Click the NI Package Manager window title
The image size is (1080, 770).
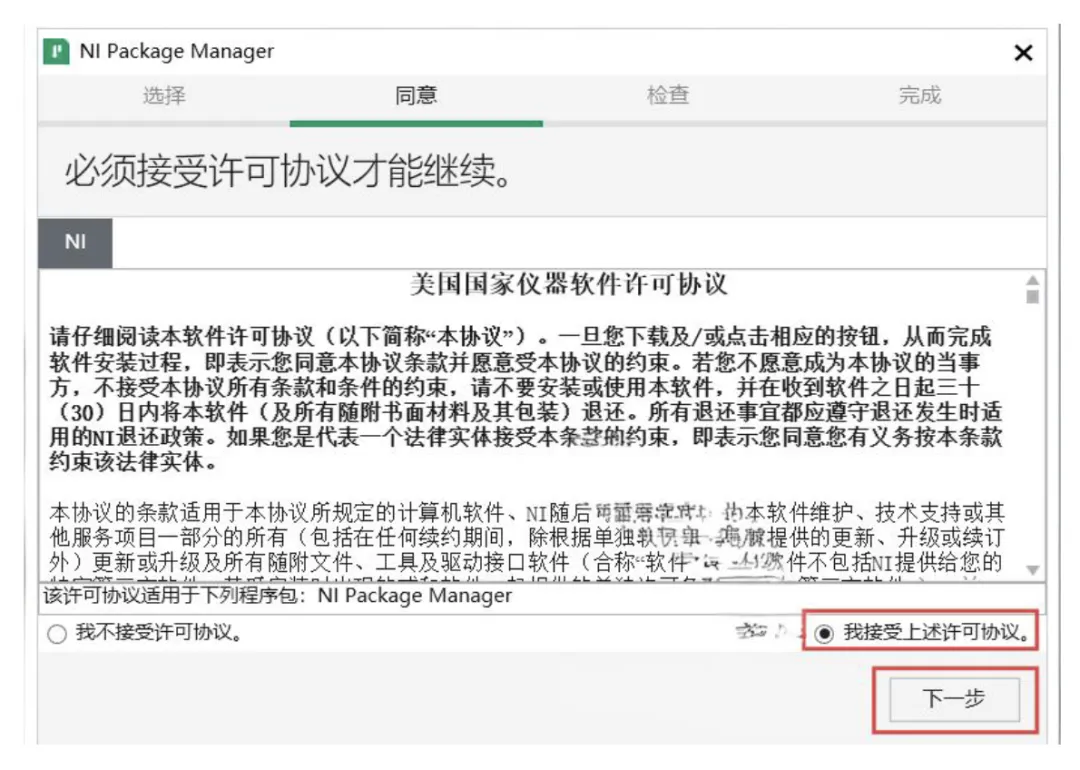[x=176, y=52]
